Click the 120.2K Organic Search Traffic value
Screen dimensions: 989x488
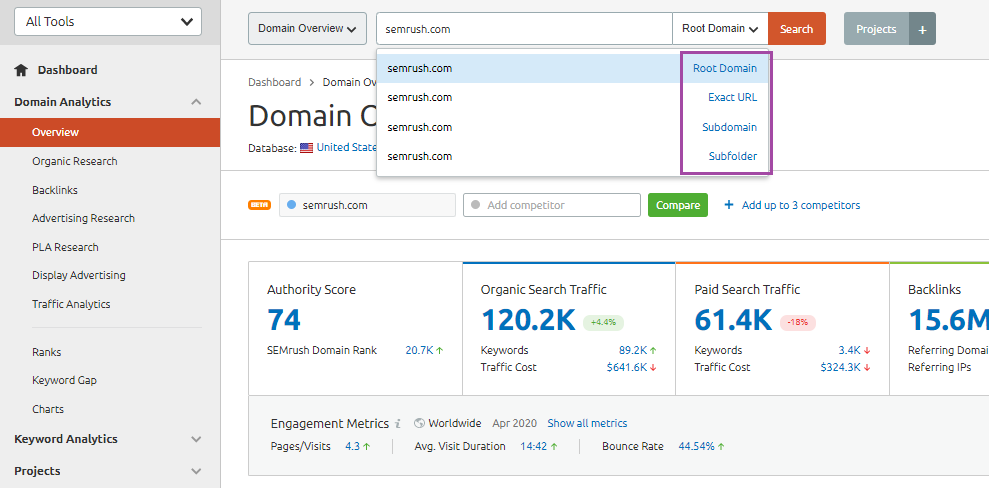529,320
